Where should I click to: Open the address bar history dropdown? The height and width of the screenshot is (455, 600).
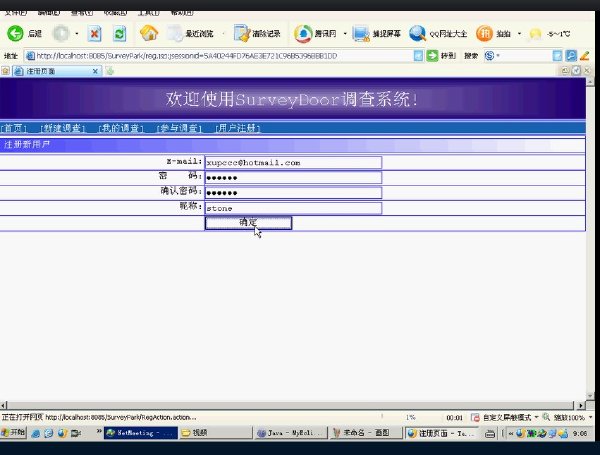coord(419,56)
